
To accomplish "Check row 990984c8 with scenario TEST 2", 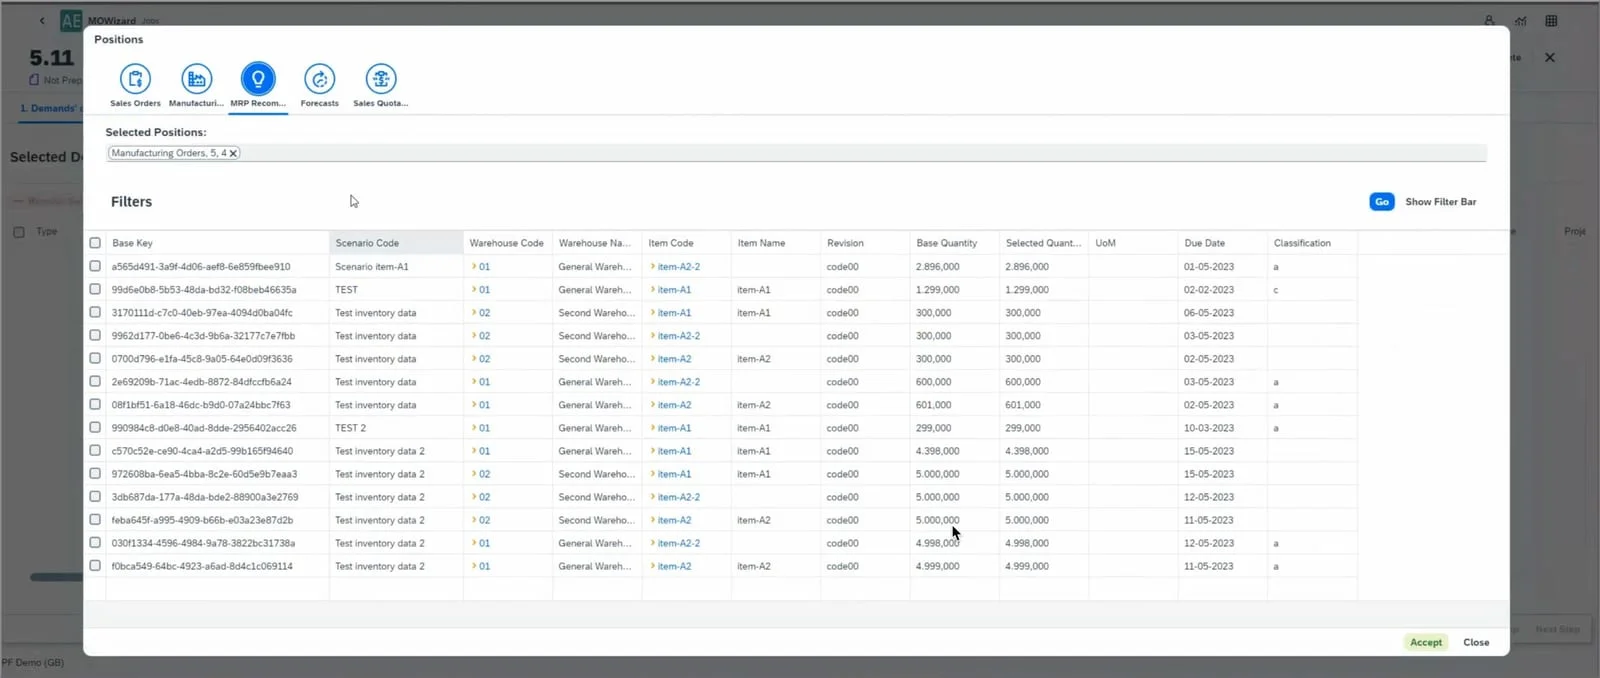I will click(x=95, y=427).
